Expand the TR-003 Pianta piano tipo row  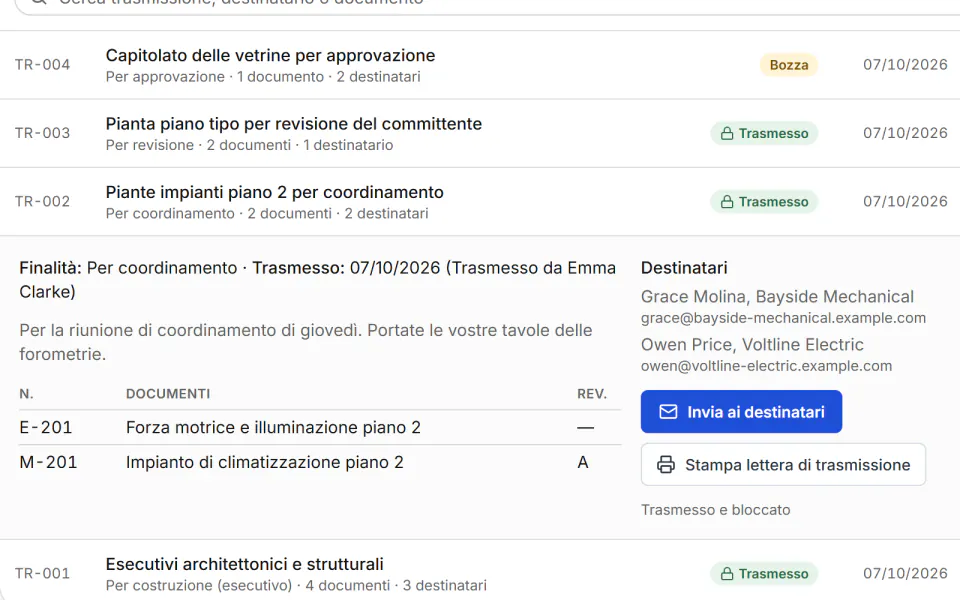click(x=480, y=133)
